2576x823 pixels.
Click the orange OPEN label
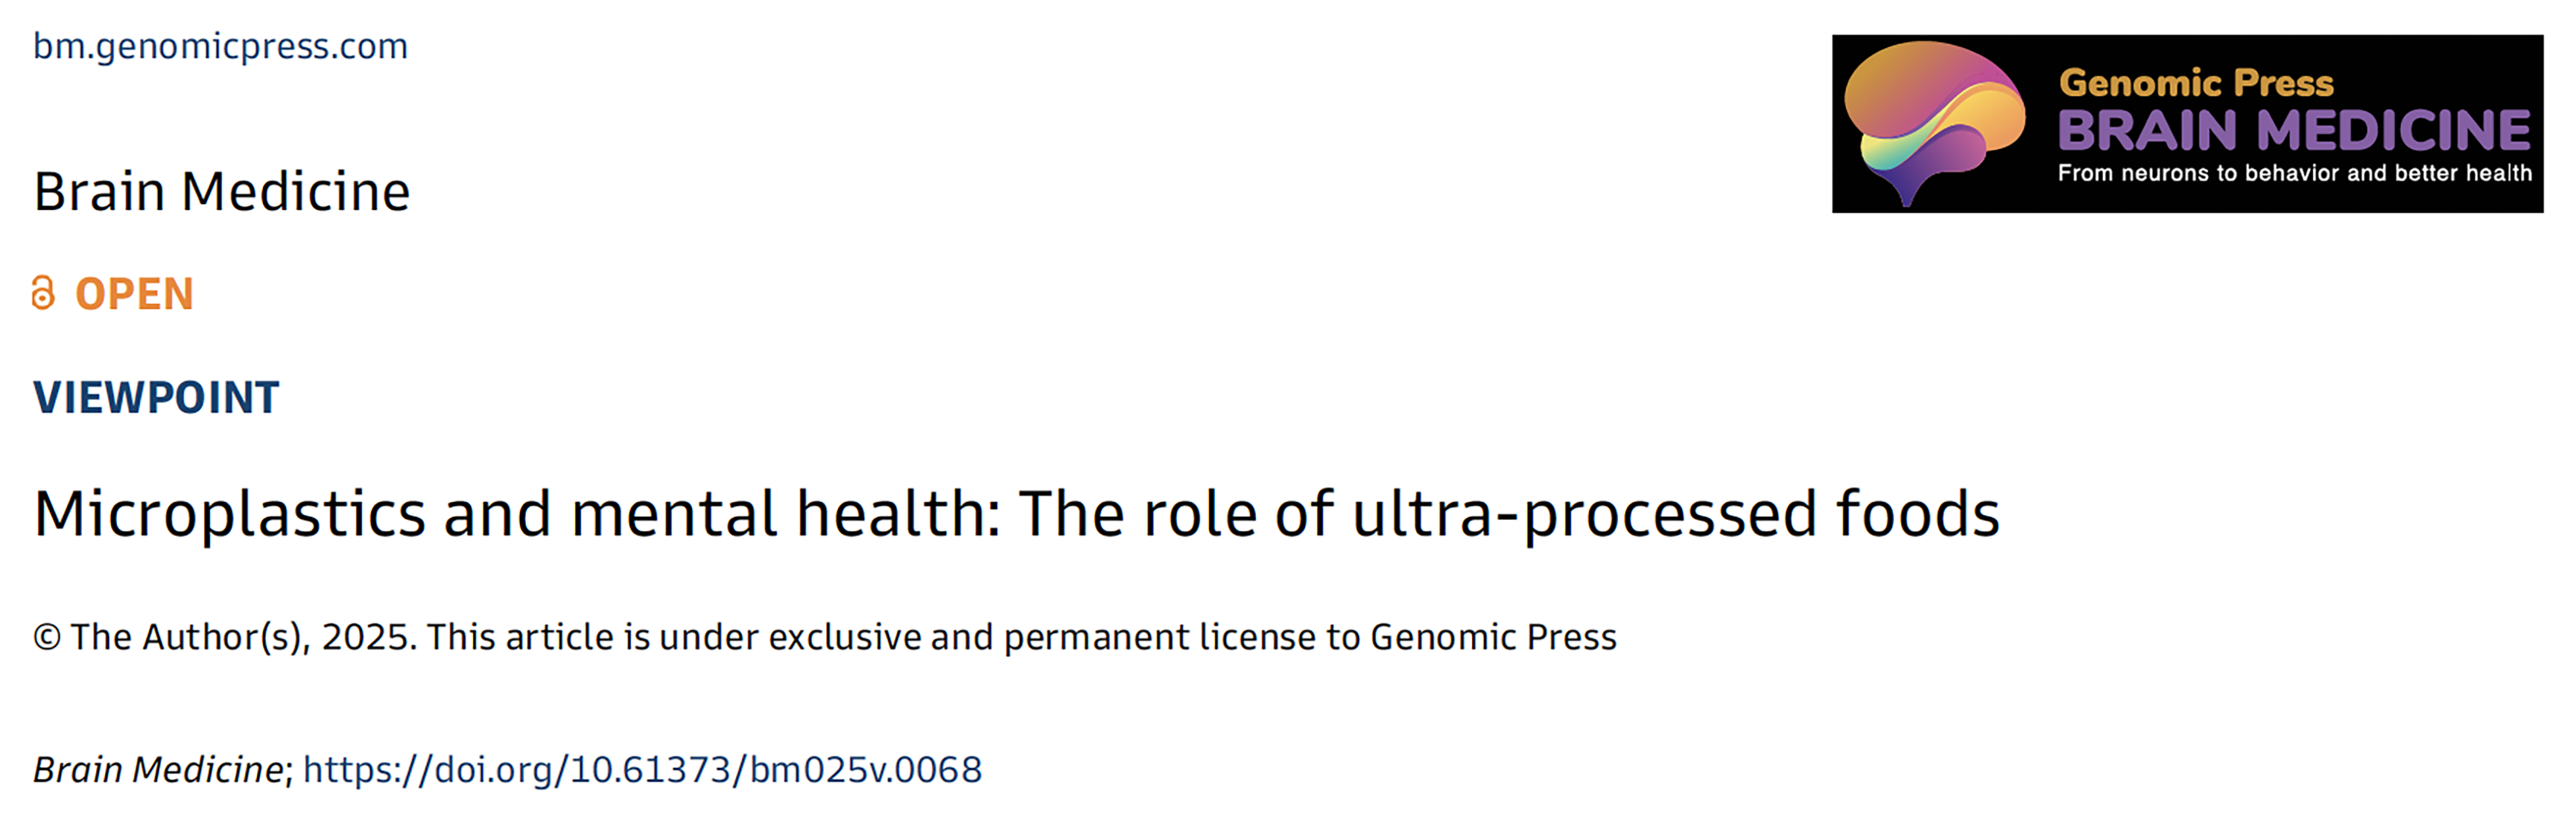134,294
